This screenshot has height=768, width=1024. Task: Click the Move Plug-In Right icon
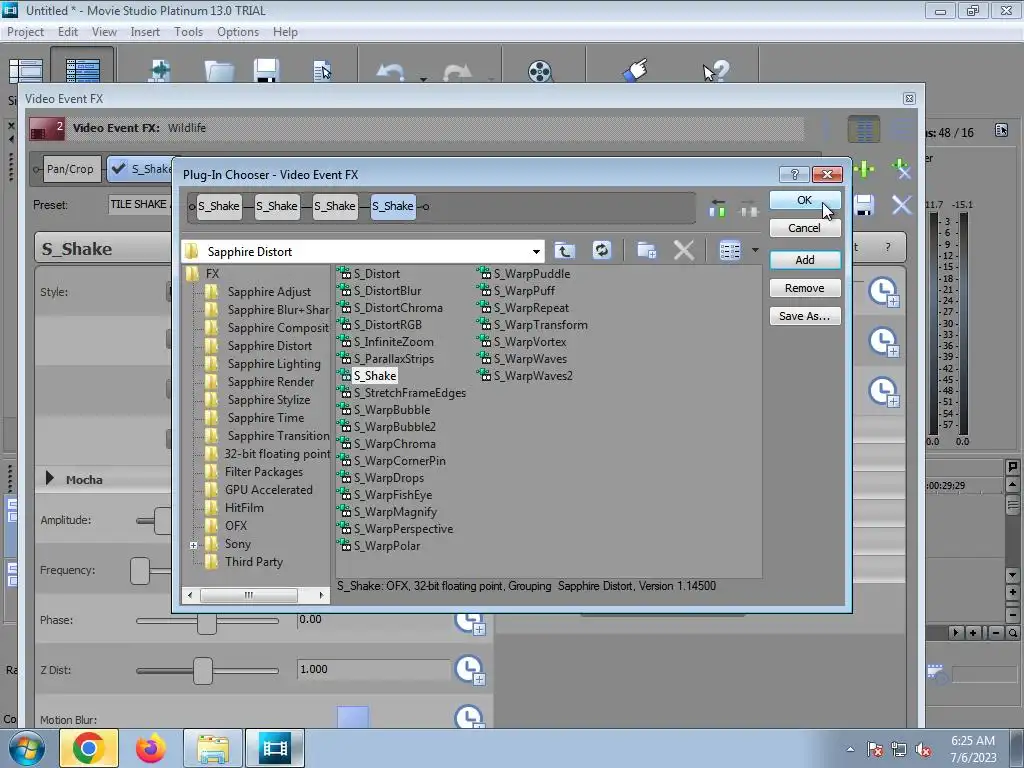tap(748, 208)
